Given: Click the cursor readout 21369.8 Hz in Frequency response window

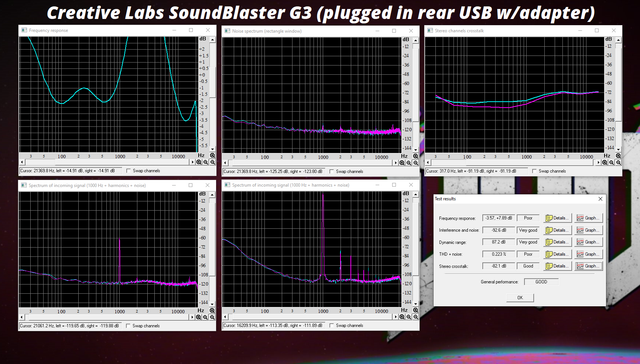Looking at the screenshot, I should pos(71,171).
